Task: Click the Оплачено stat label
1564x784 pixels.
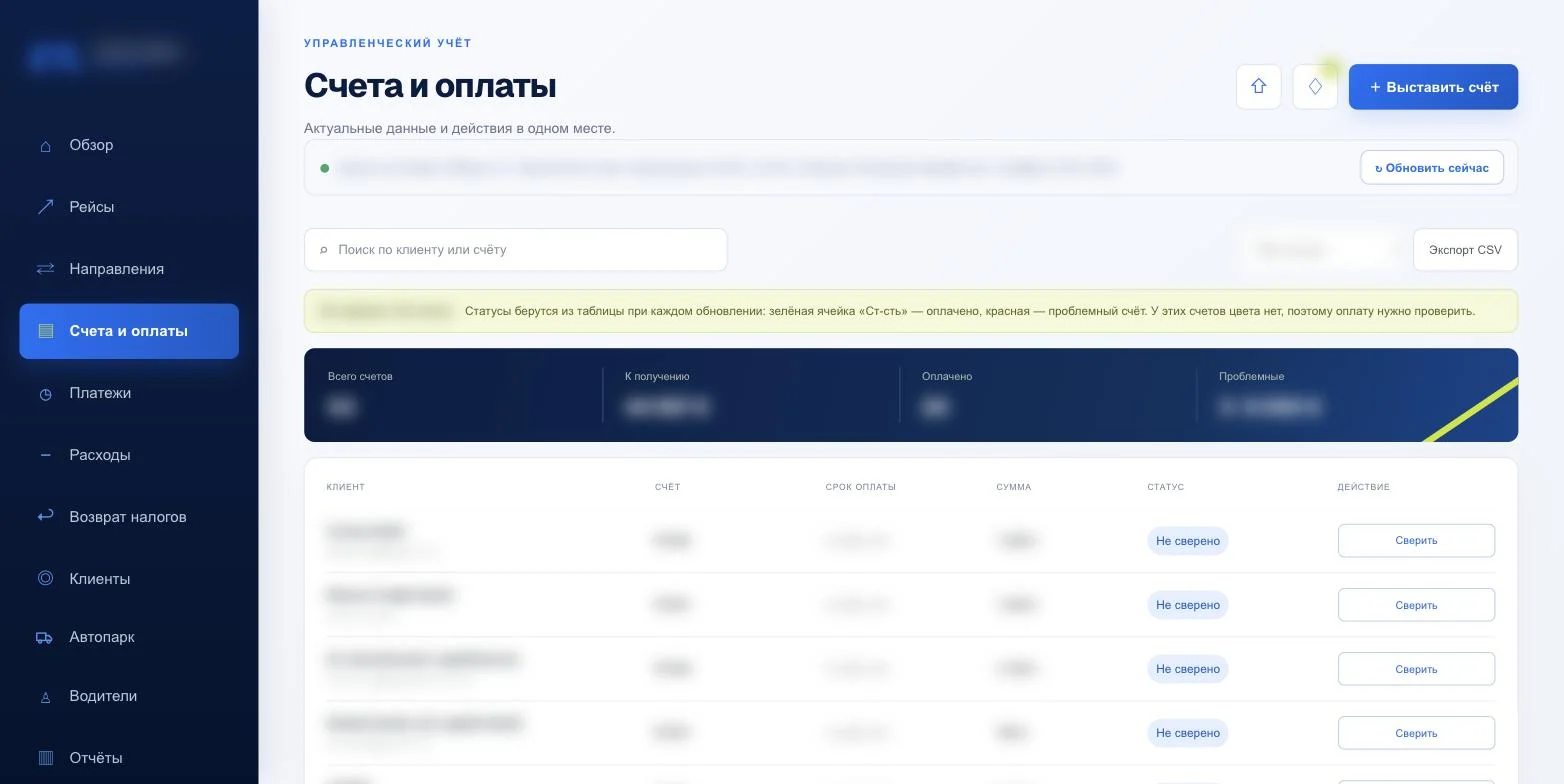Action: 947,377
